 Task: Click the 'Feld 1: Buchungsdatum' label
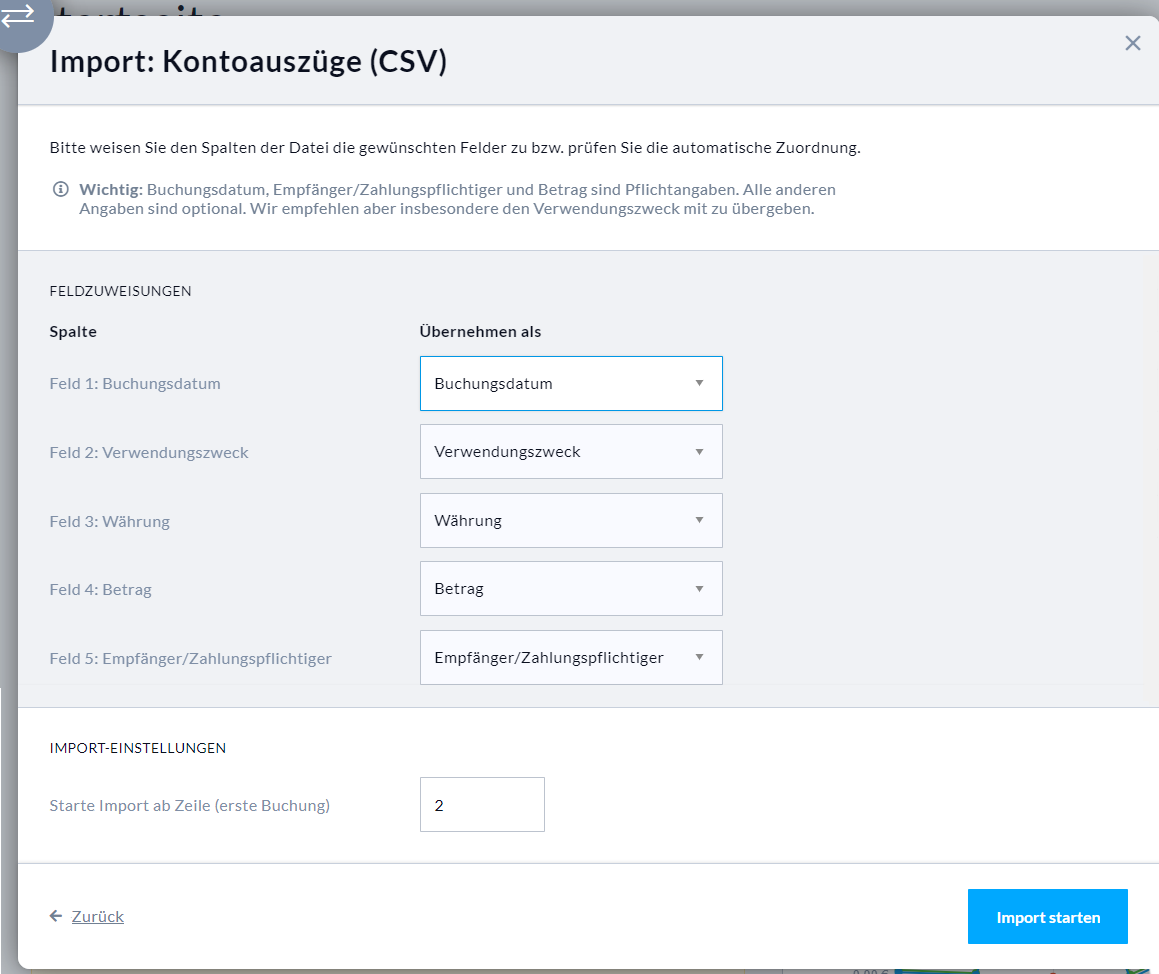[x=135, y=384]
